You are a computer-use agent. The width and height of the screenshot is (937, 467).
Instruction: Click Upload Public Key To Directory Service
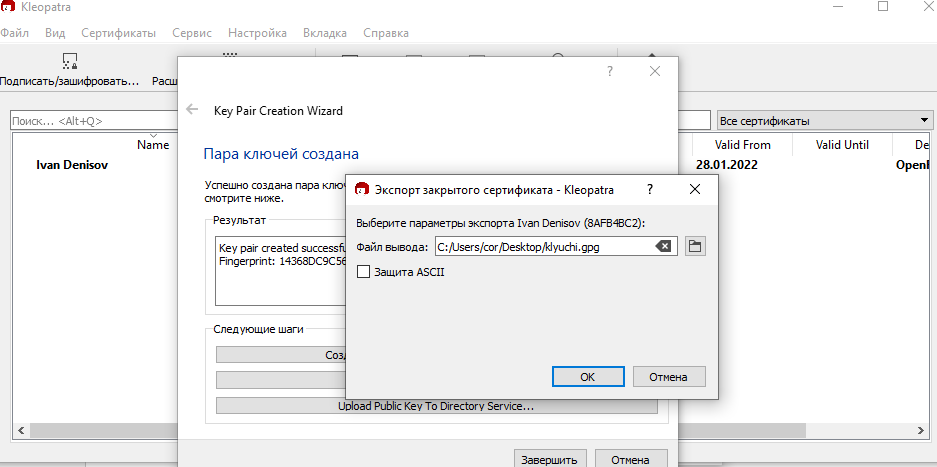(436, 406)
